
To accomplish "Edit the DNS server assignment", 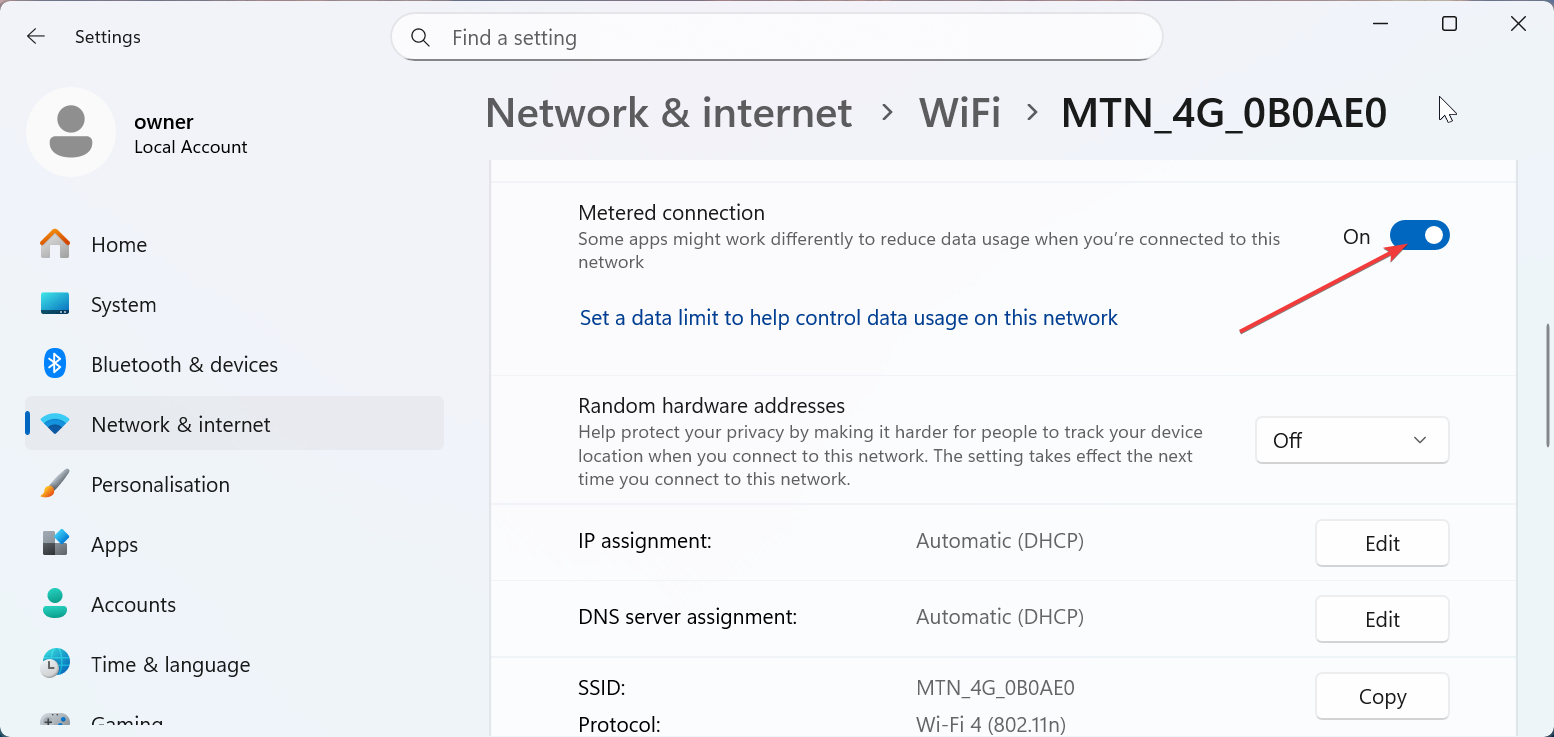I will tap(1381, 619).
